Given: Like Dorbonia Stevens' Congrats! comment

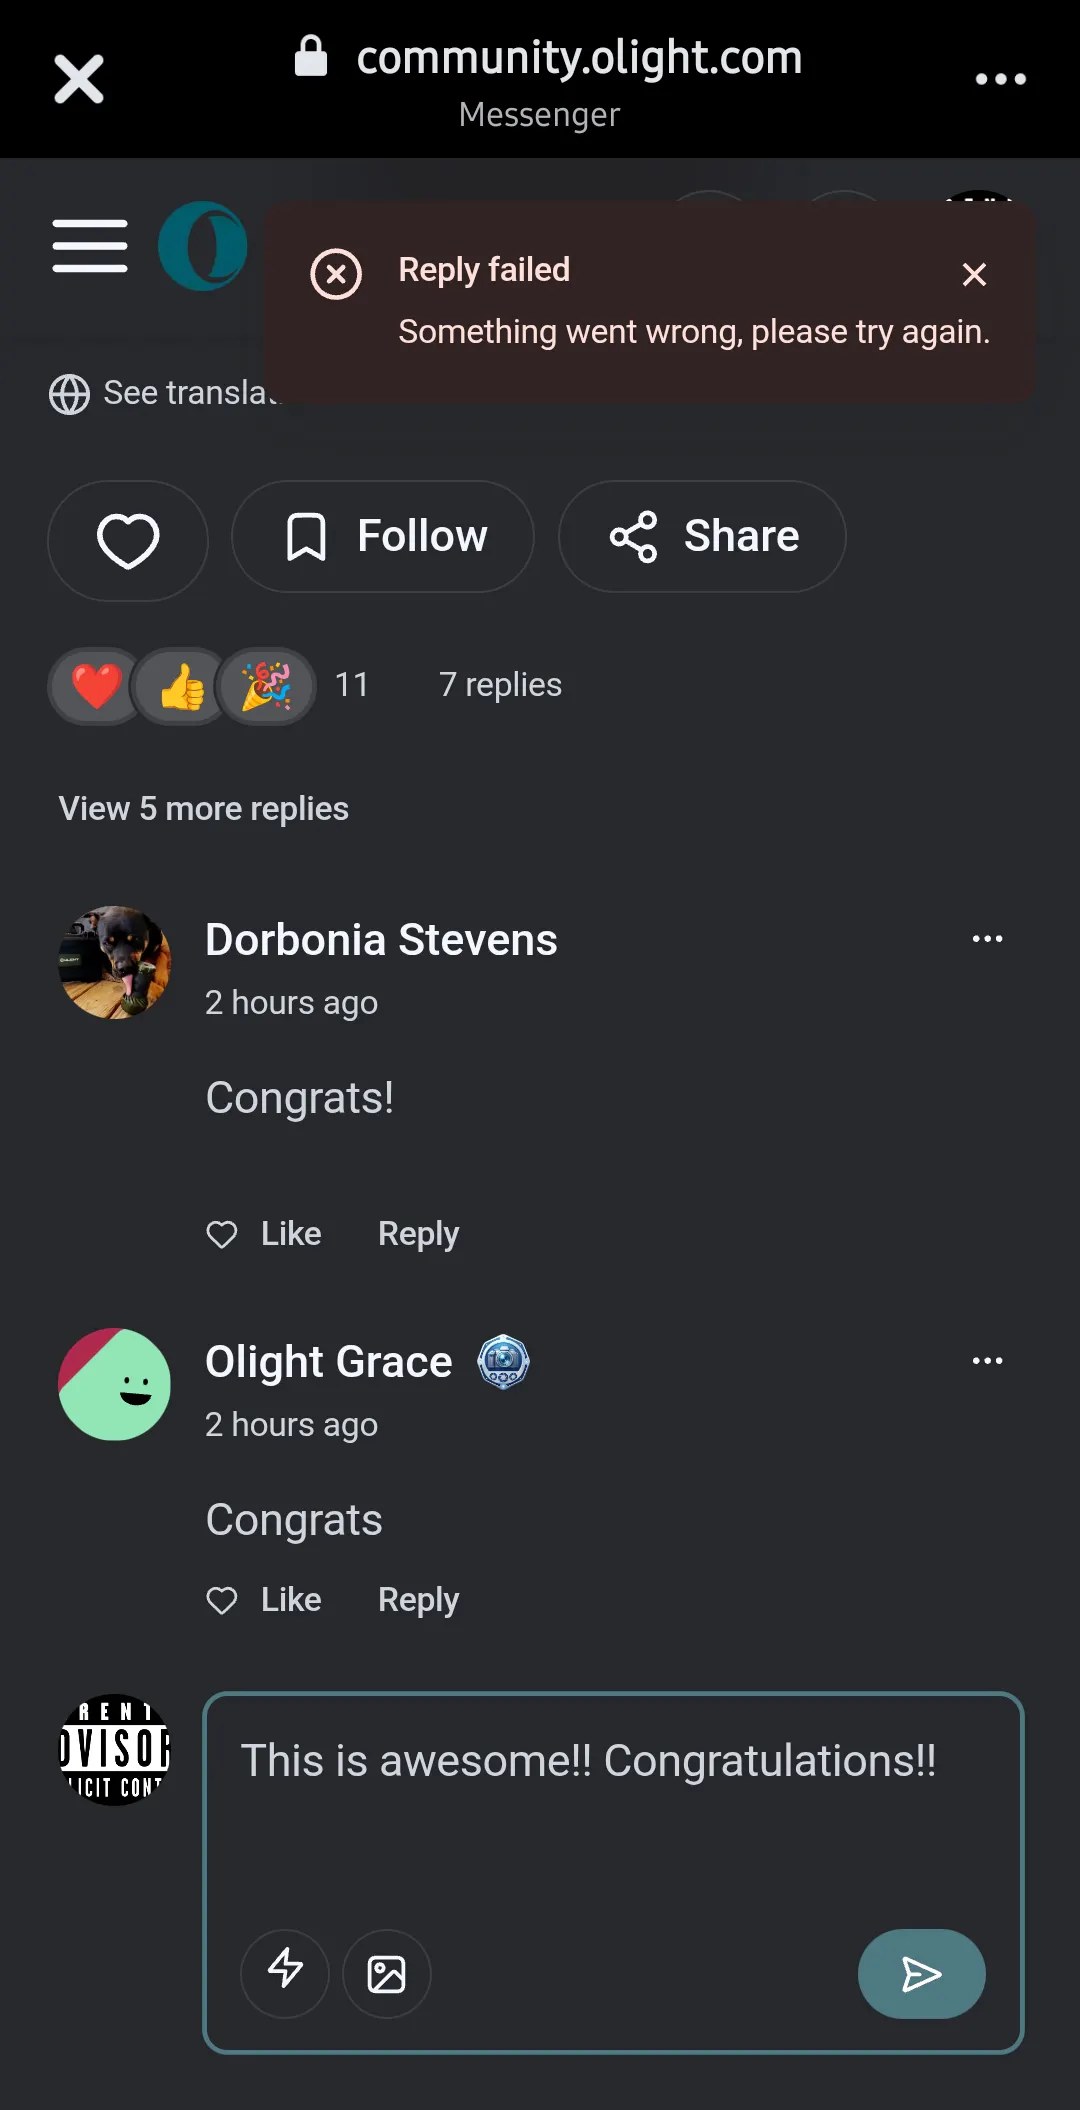Looking at the screenshot, I should [x=264, y=1234].
